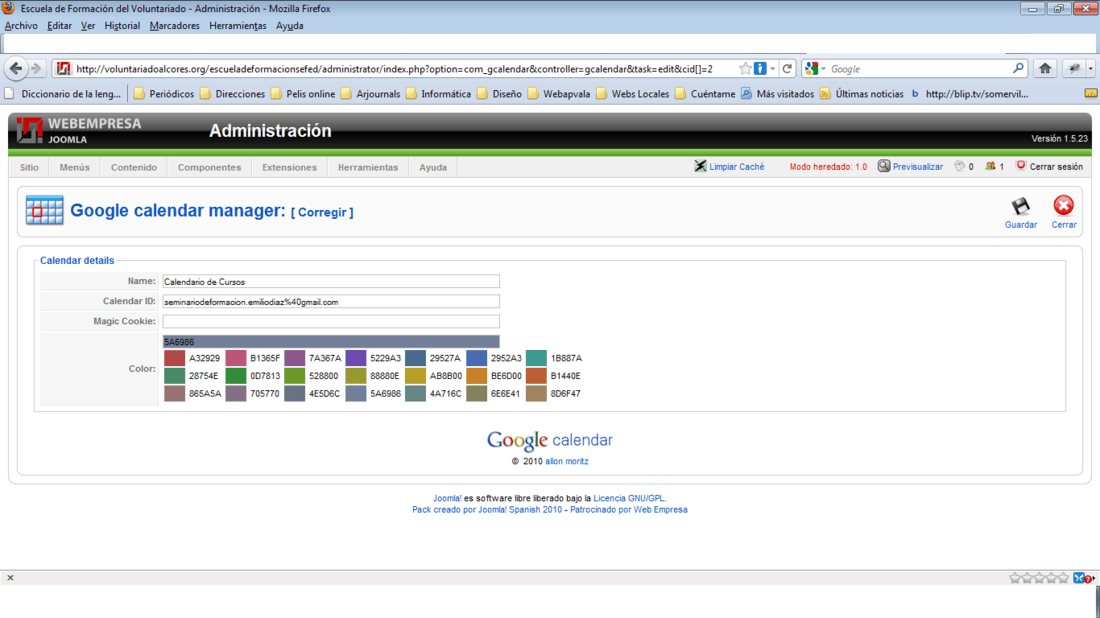This screenshot has height=618, width=1100.
Task: Click the Google calendar manager grid icon
Action: pos(44,210)
